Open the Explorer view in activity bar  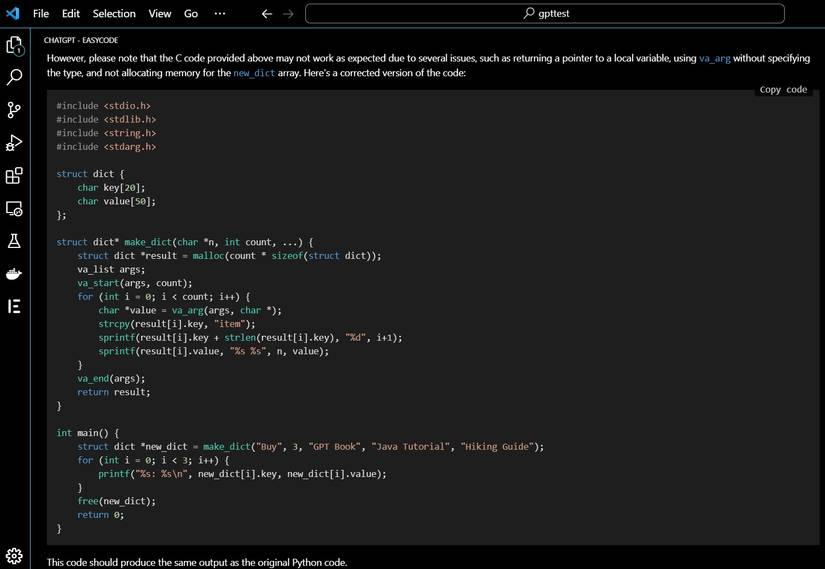pos(14,45)
